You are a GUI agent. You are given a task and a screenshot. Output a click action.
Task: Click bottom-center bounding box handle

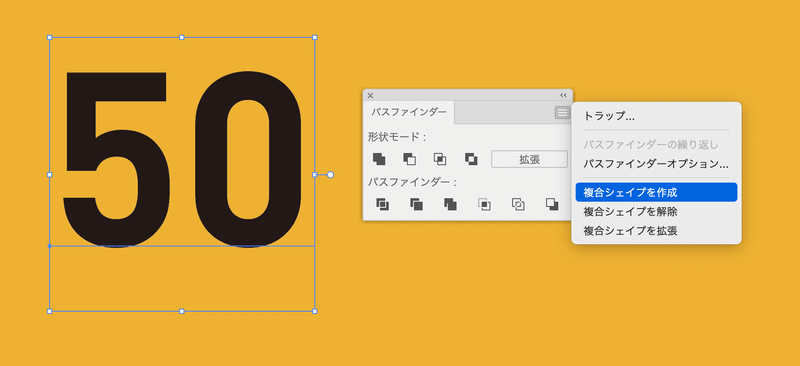click(x=182, y=311)
